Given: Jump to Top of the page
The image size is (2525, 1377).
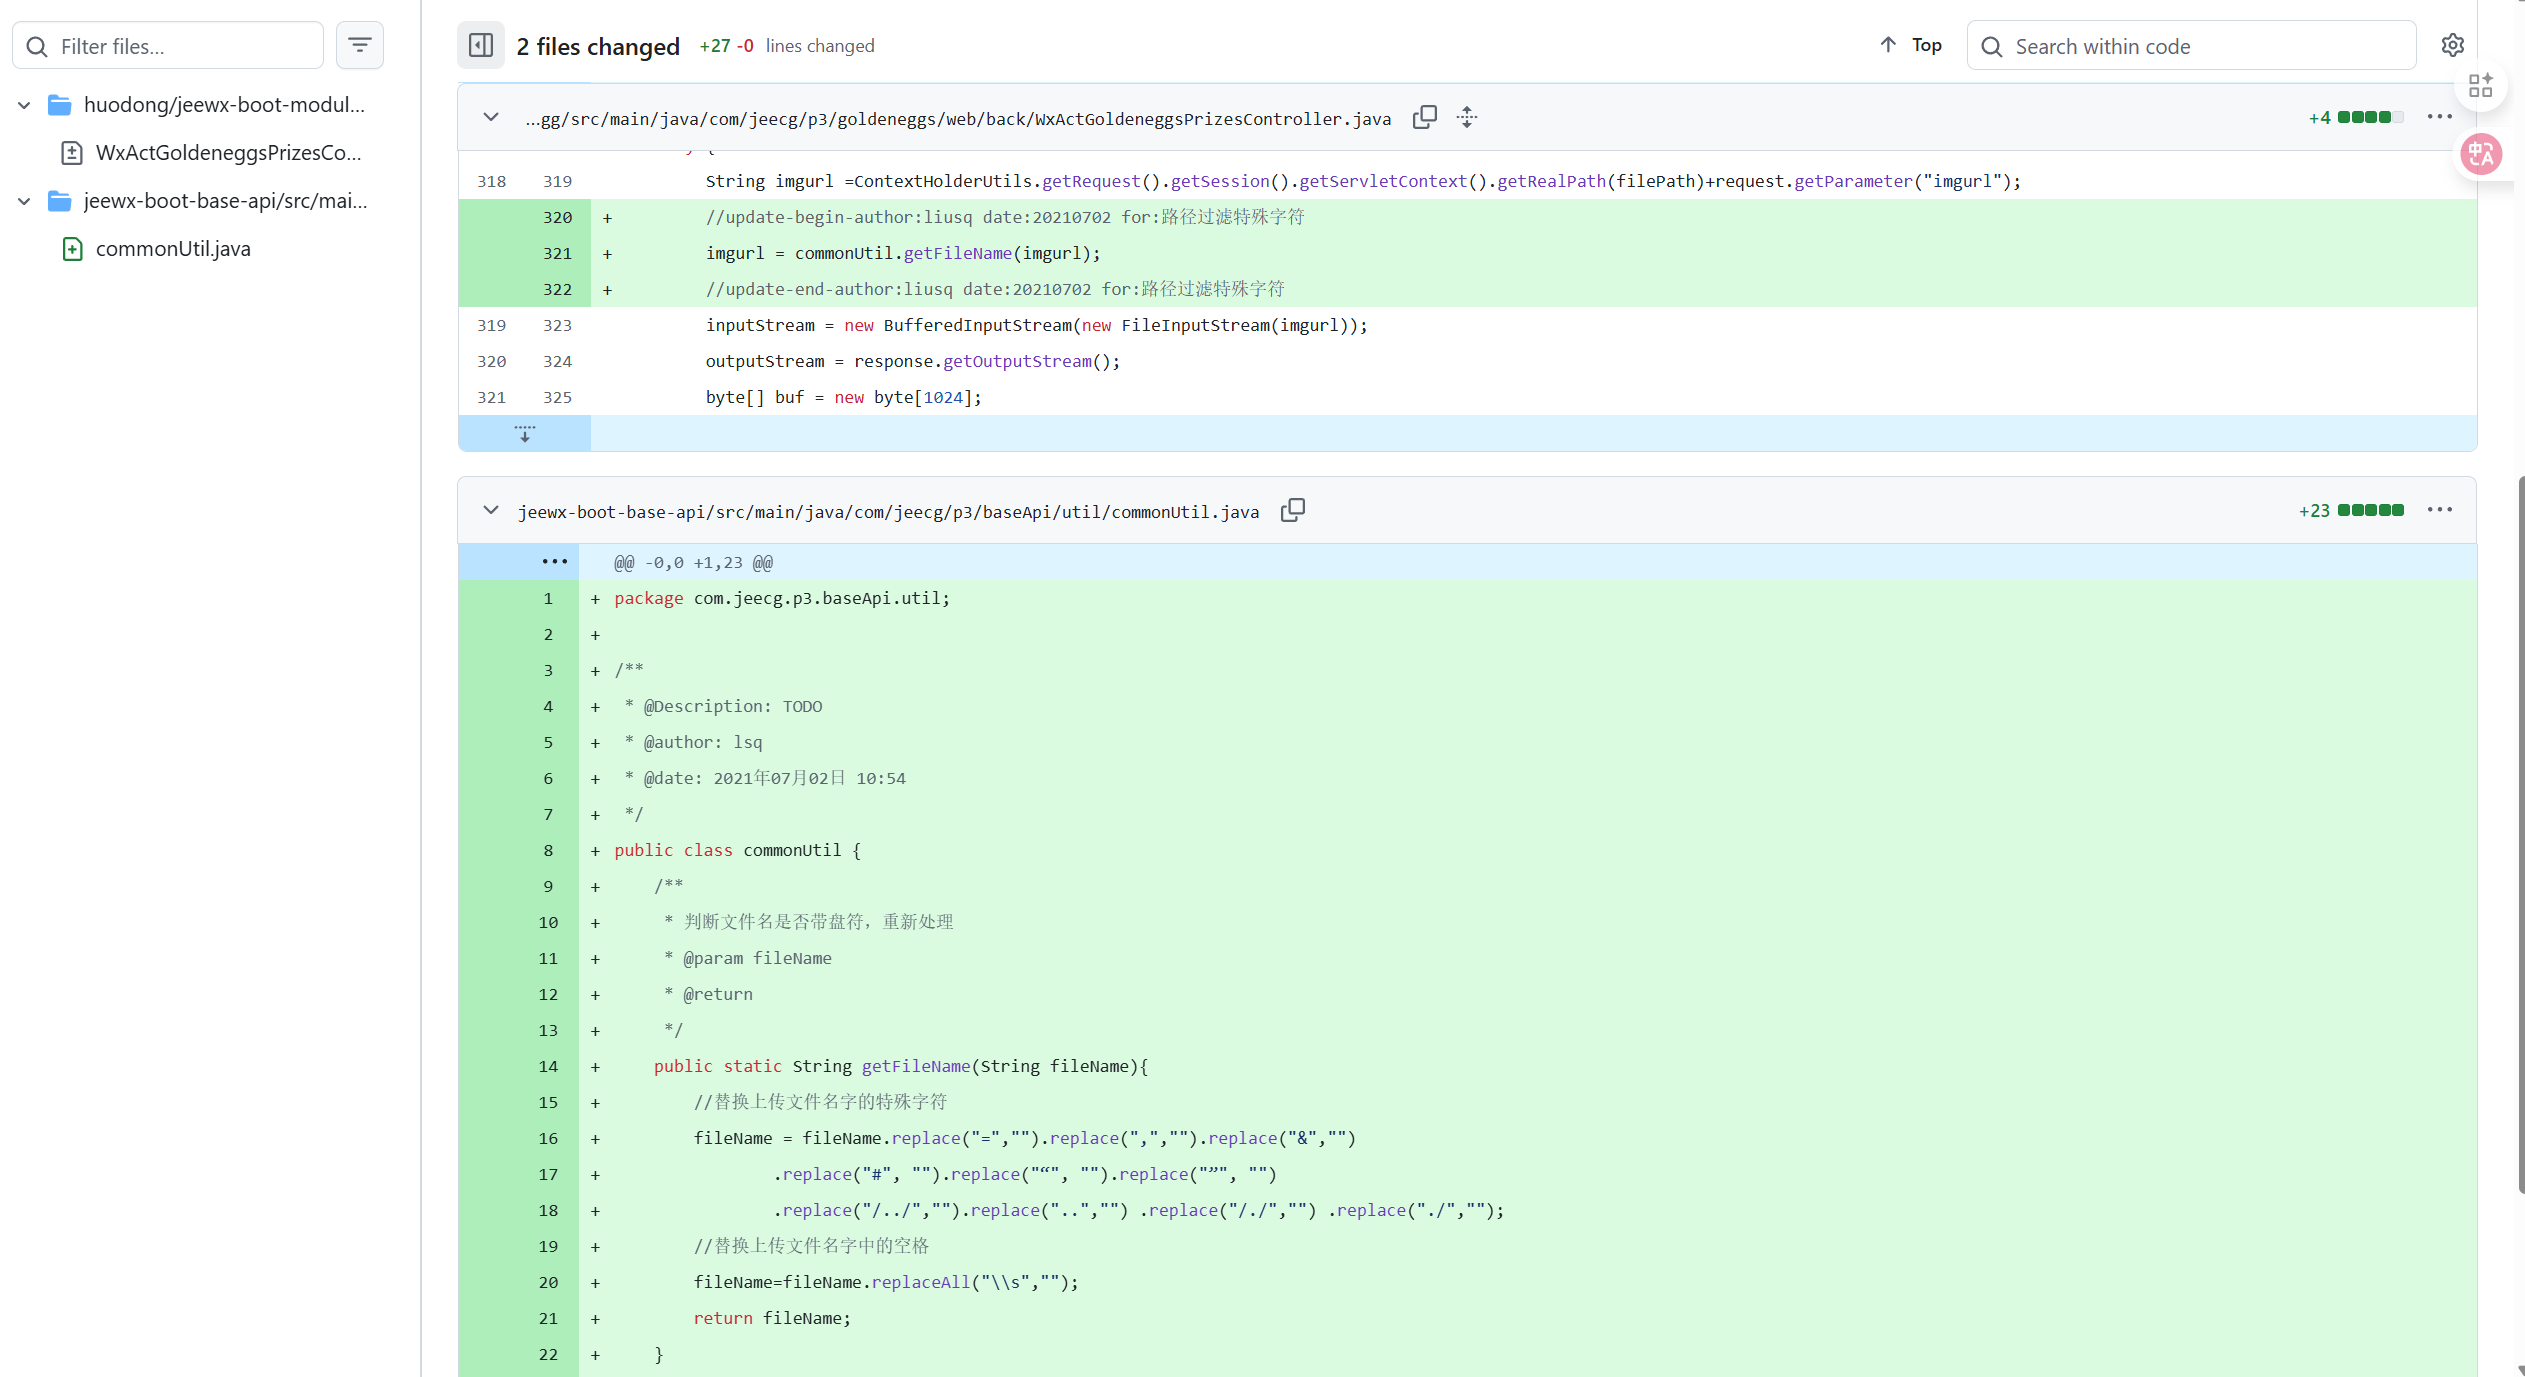Looking at the screenshot, I should (1911, 46).
